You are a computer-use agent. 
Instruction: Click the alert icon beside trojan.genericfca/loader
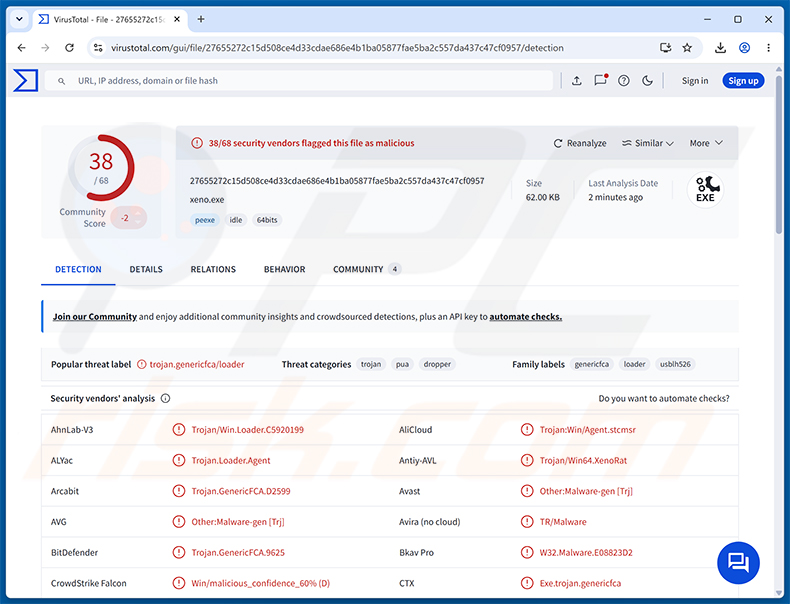point(142,364)
